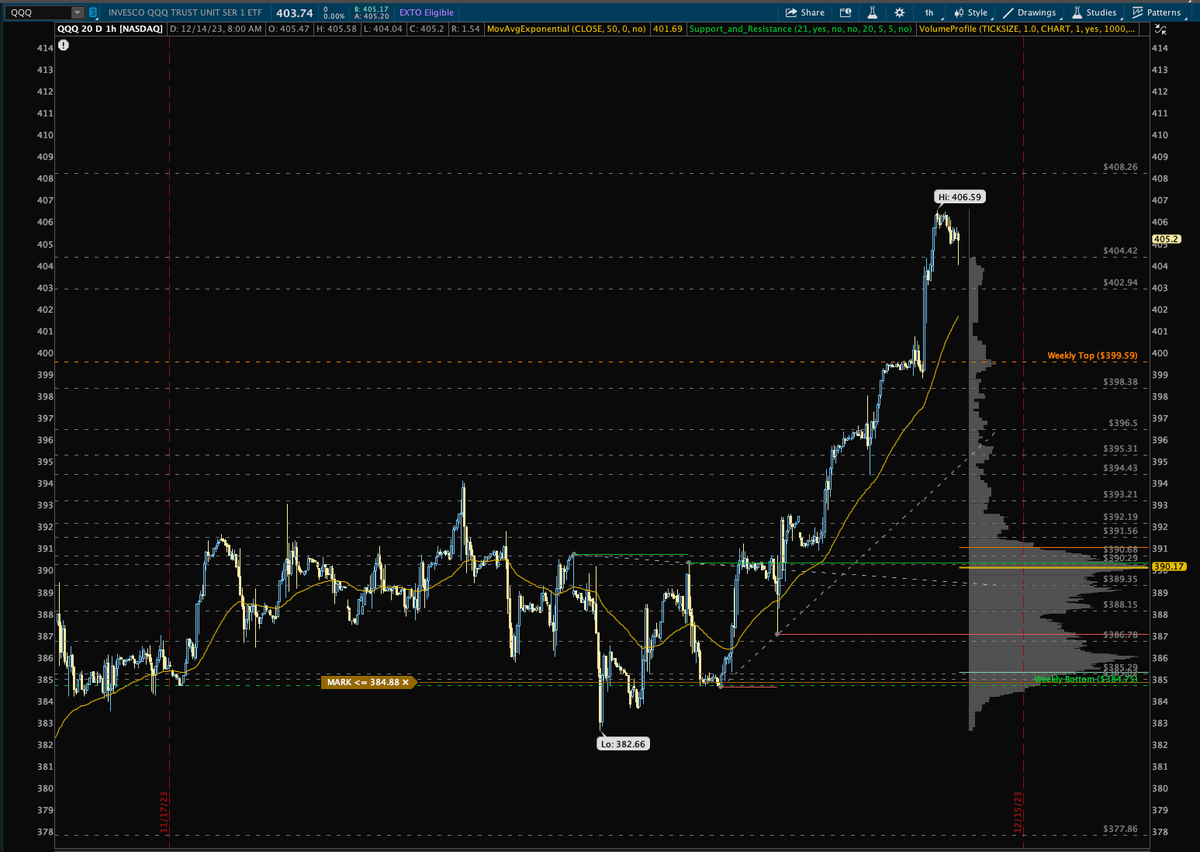Click the 401.69 EMA value label
The height and width of the screenshot is (852, 1200).
point(667,29)
